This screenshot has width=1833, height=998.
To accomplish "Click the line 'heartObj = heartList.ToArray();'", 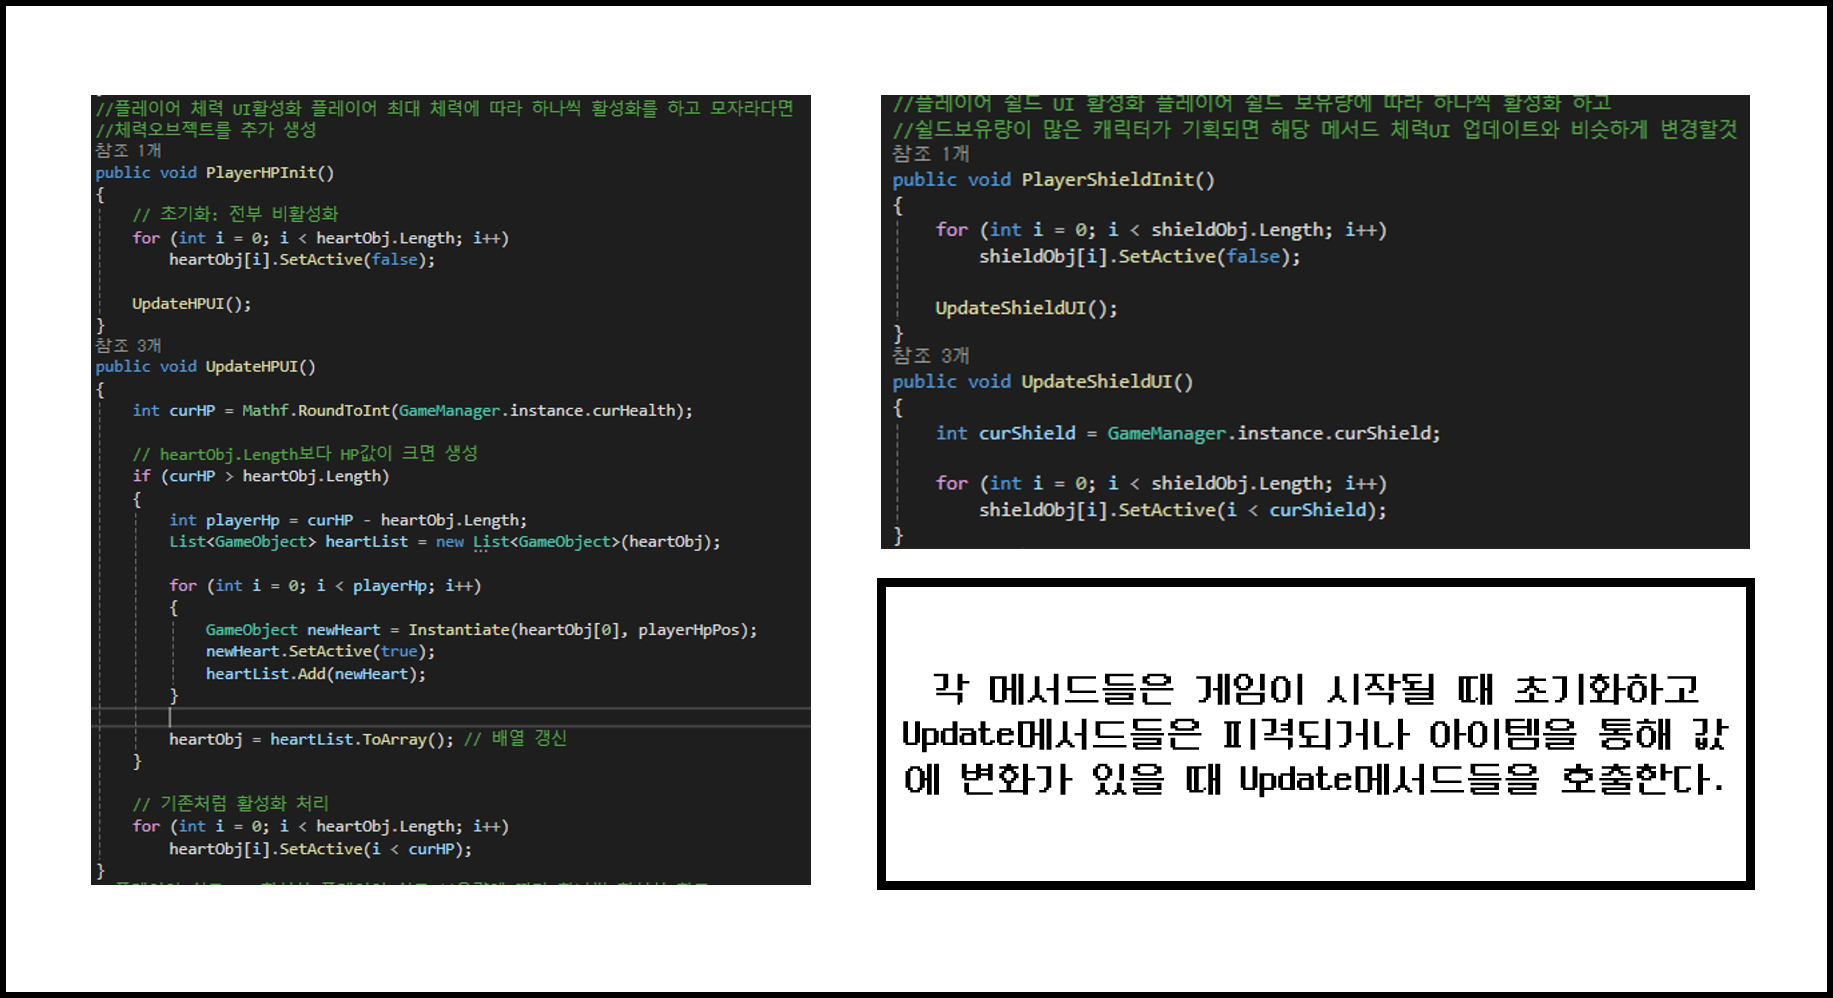I will [x=311, y=739].
